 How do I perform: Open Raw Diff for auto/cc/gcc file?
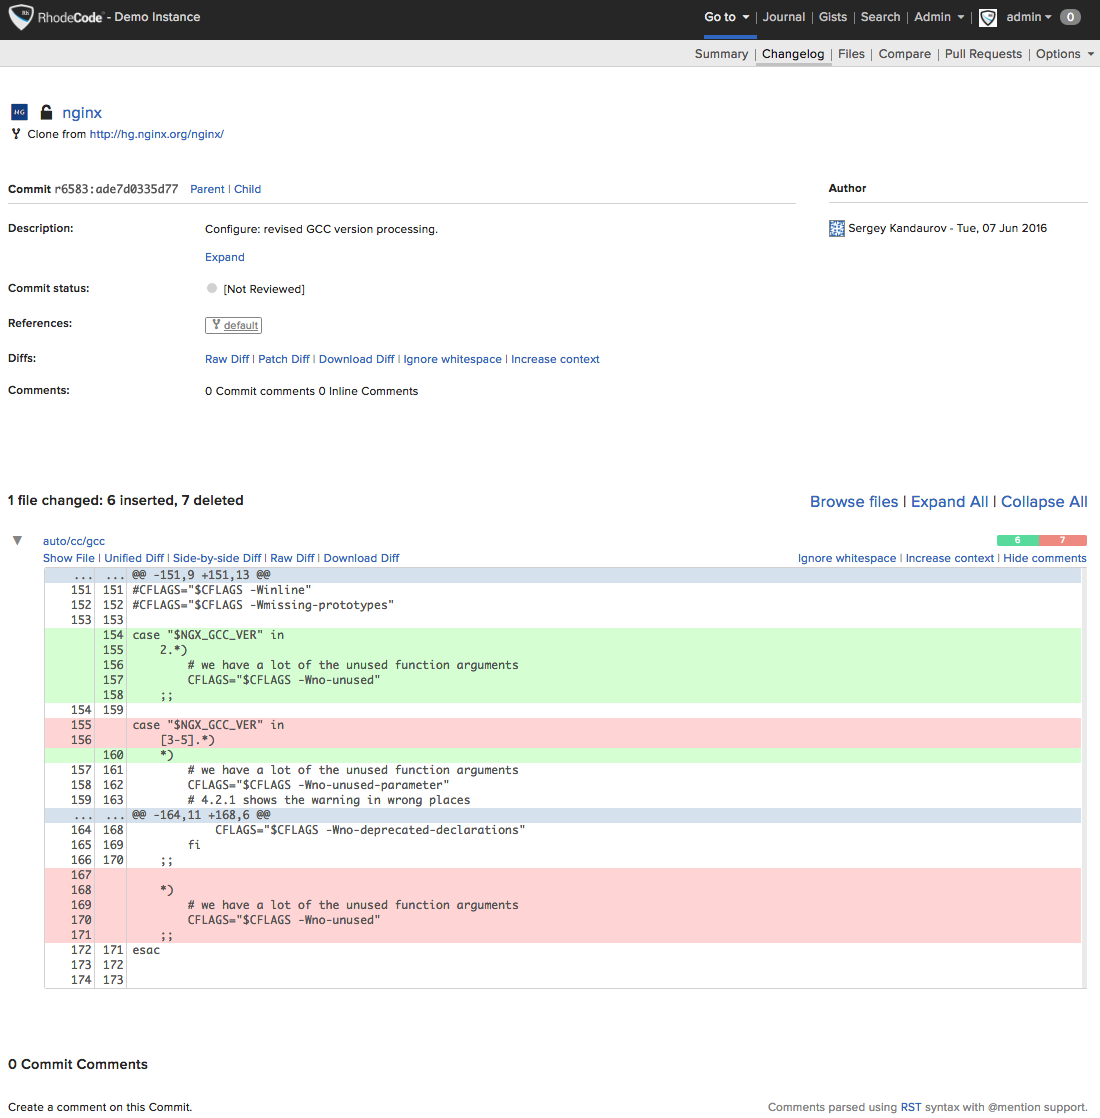point(292,558)
